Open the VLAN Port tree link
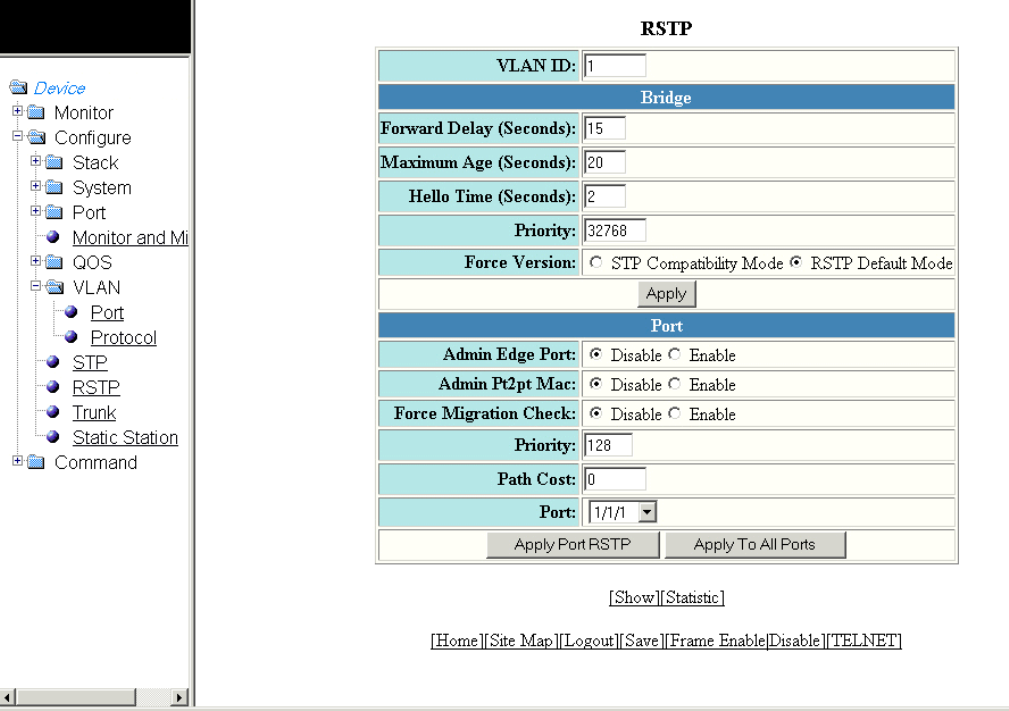This screenshot has height=711, width=1009. 107,313
